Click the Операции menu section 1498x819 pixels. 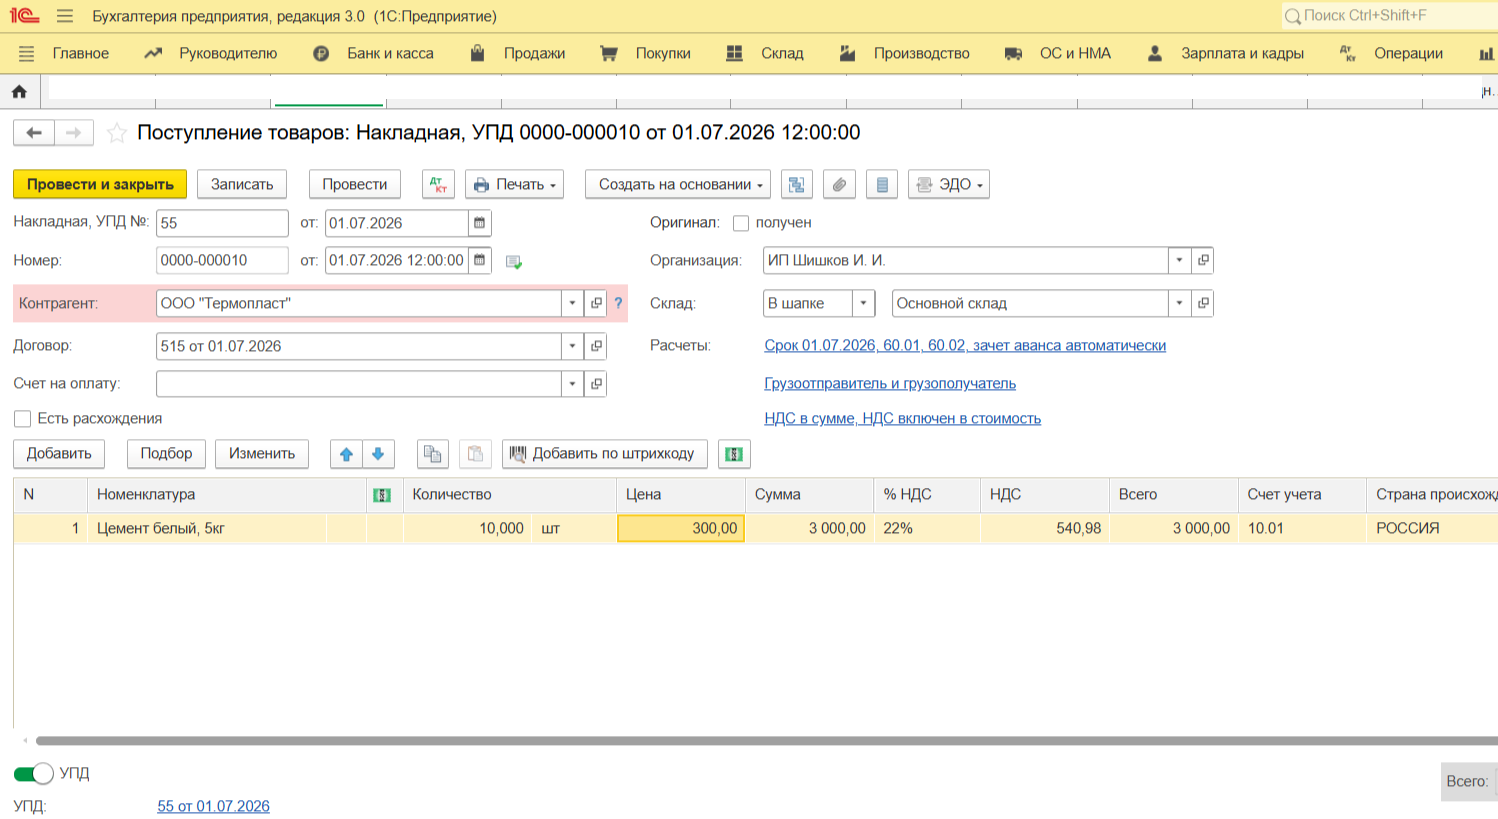1408,53
